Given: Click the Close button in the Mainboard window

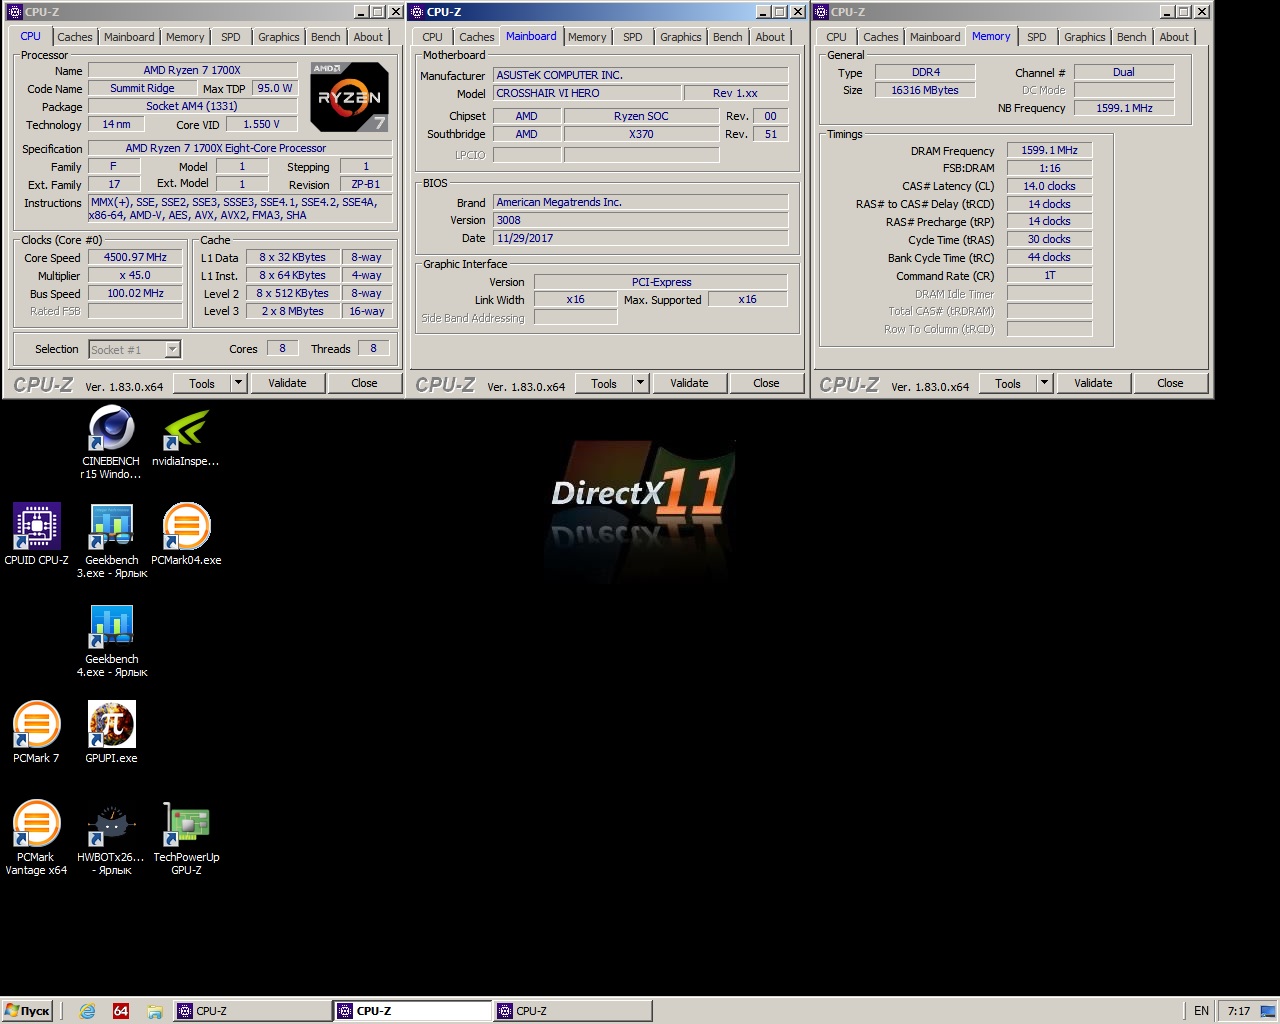Looking at the screenshot, I should 766,383.
